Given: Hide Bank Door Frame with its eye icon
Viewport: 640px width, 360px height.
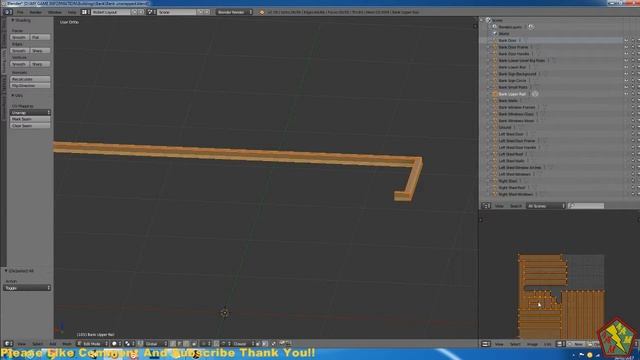Looking at the screenshot, I should (626, 47).
